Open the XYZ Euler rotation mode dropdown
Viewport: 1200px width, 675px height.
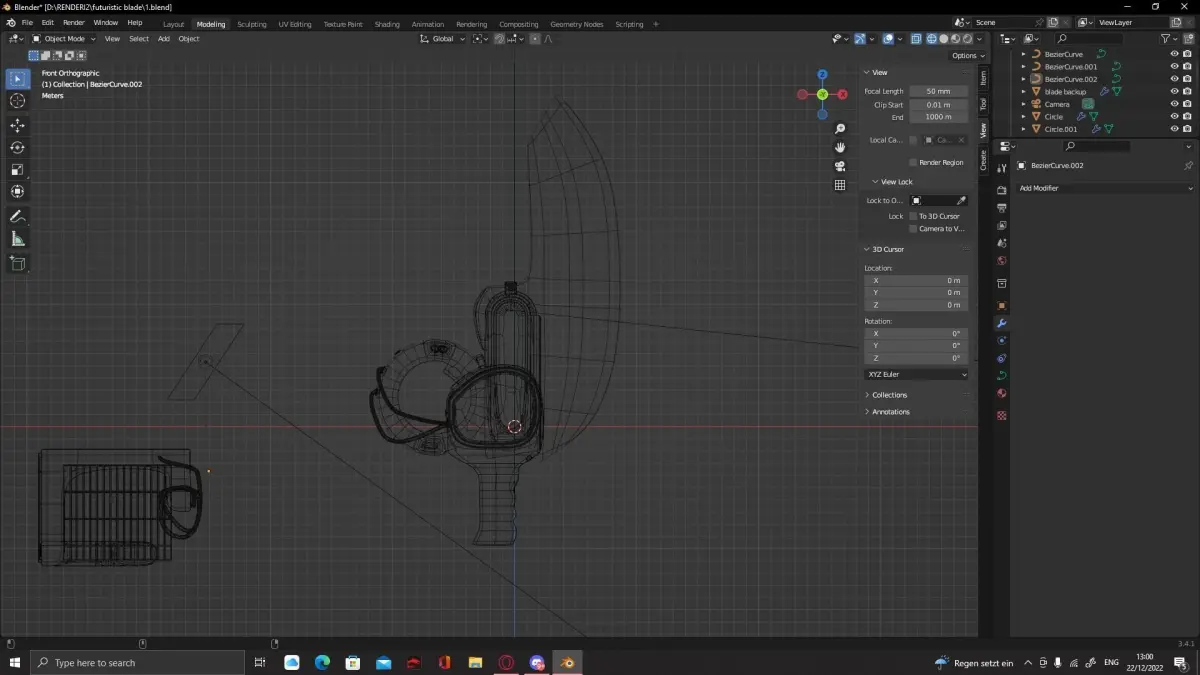click(x=916, y=374)
